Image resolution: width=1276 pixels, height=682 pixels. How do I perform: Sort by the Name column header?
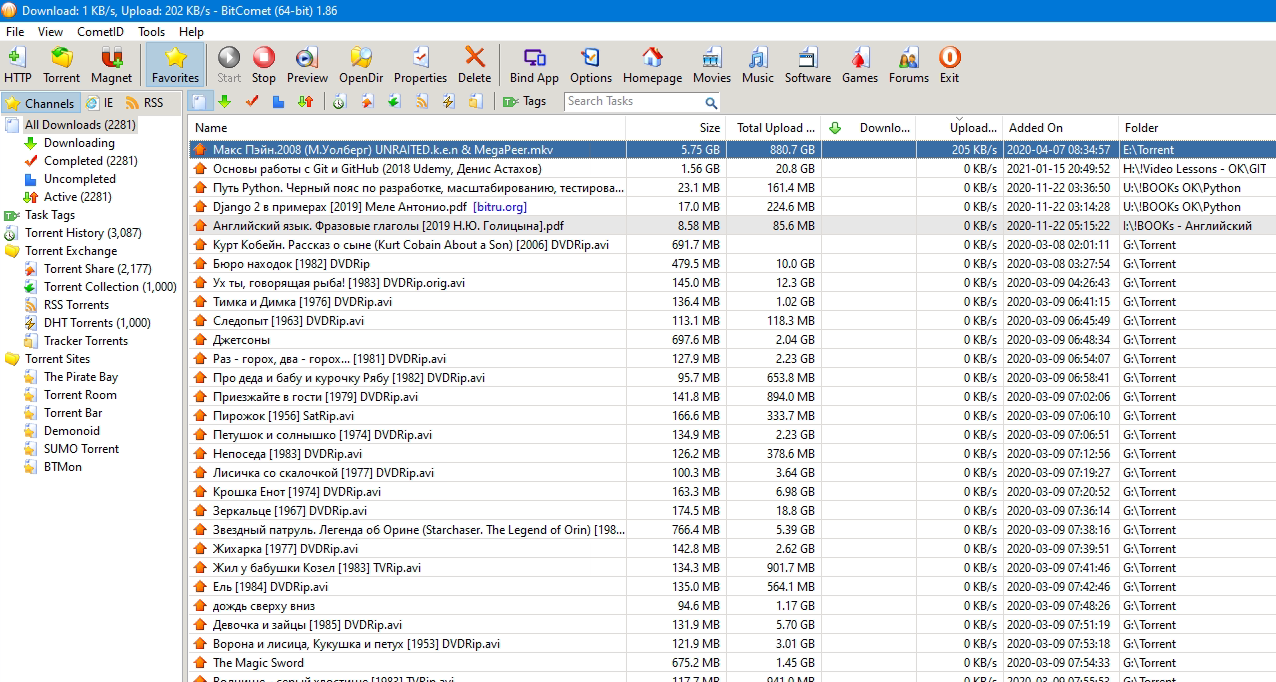click(407, 128)
